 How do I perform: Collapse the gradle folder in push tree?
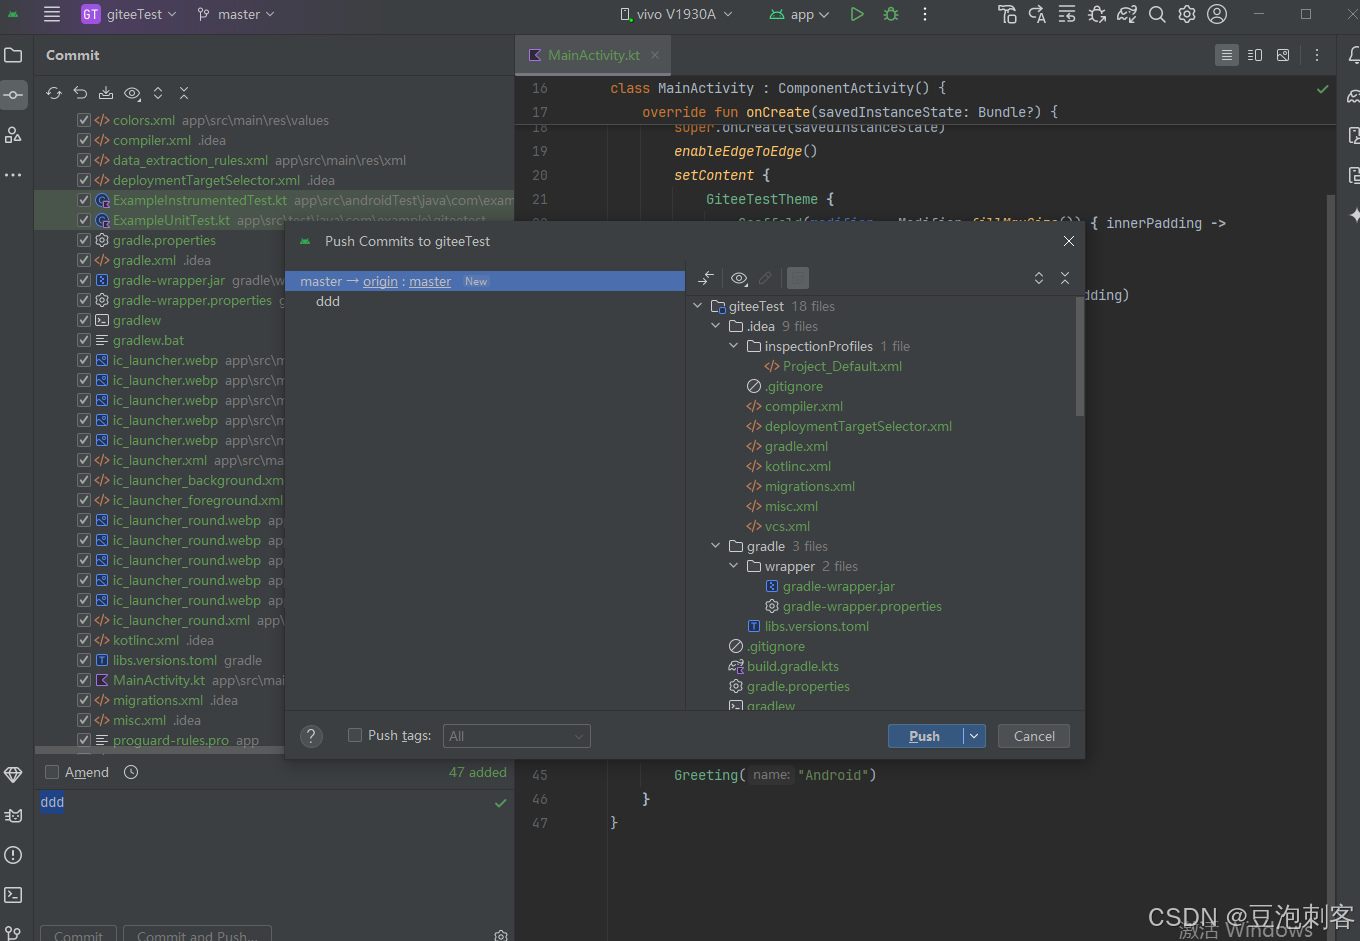[x=716, y=546]
